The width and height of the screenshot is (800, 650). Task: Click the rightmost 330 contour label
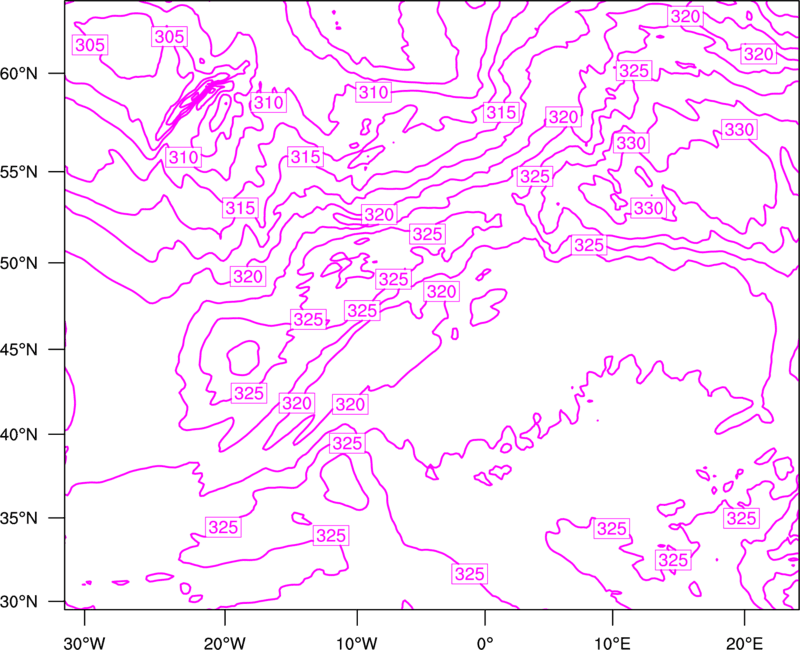click(739, 130)
